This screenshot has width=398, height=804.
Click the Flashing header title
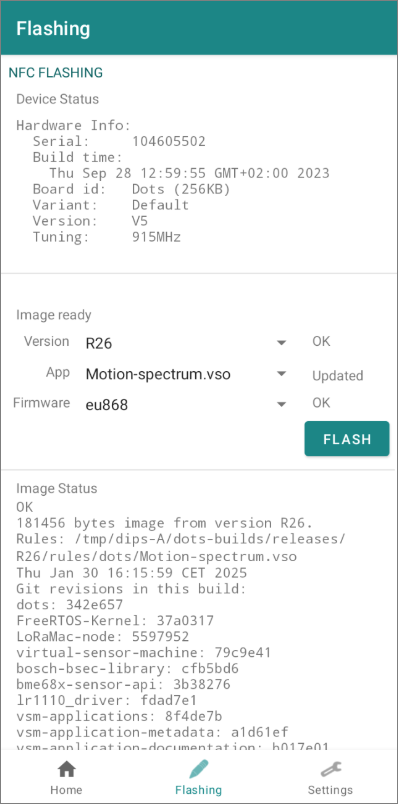[x=53, y=28]
